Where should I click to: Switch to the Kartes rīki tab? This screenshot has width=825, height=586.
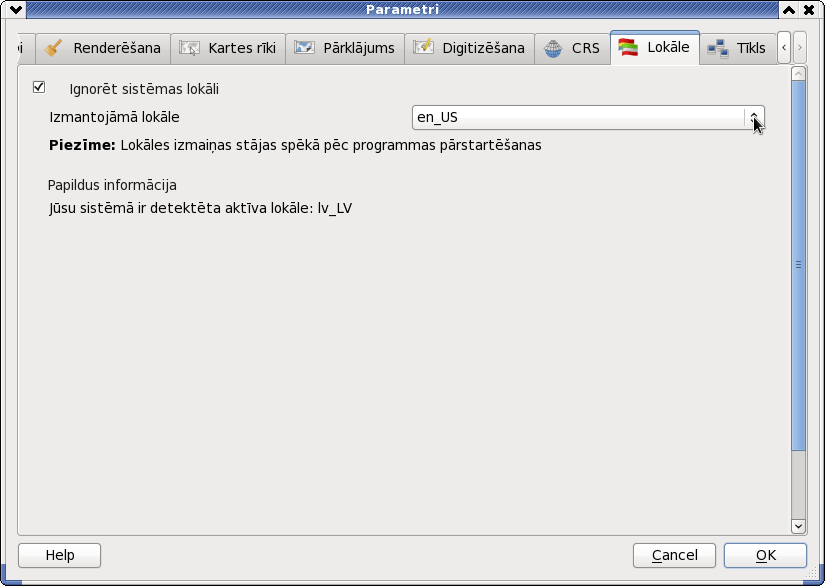(228, 48)
